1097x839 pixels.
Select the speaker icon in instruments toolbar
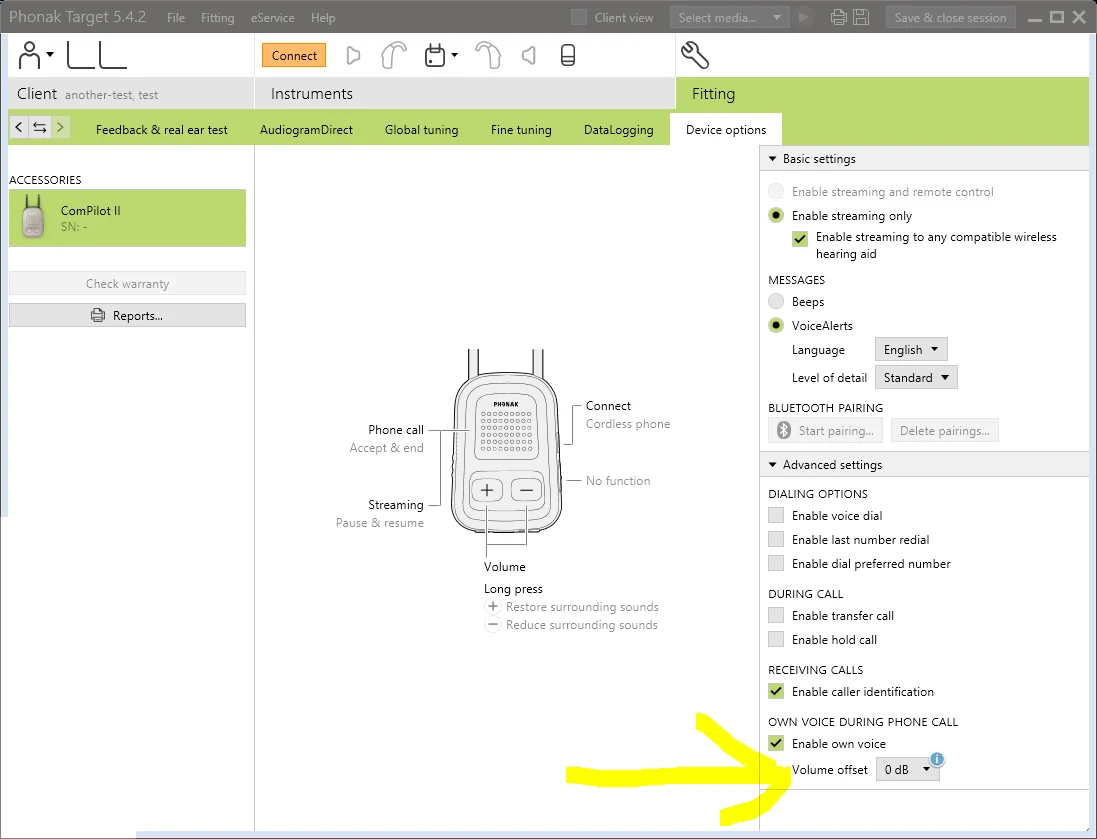point(529,55)
